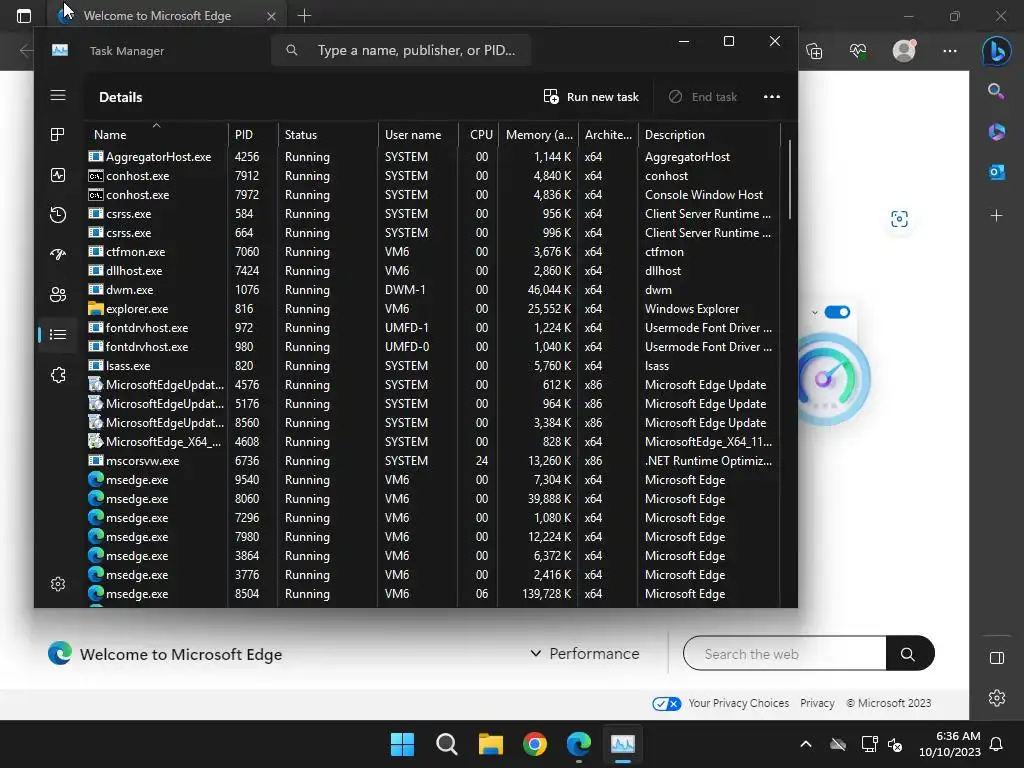Image resolution: width=1024 pixels, height=768 pixels.
Task: Open the App history icon in sidebar
Action: point(57,215)
